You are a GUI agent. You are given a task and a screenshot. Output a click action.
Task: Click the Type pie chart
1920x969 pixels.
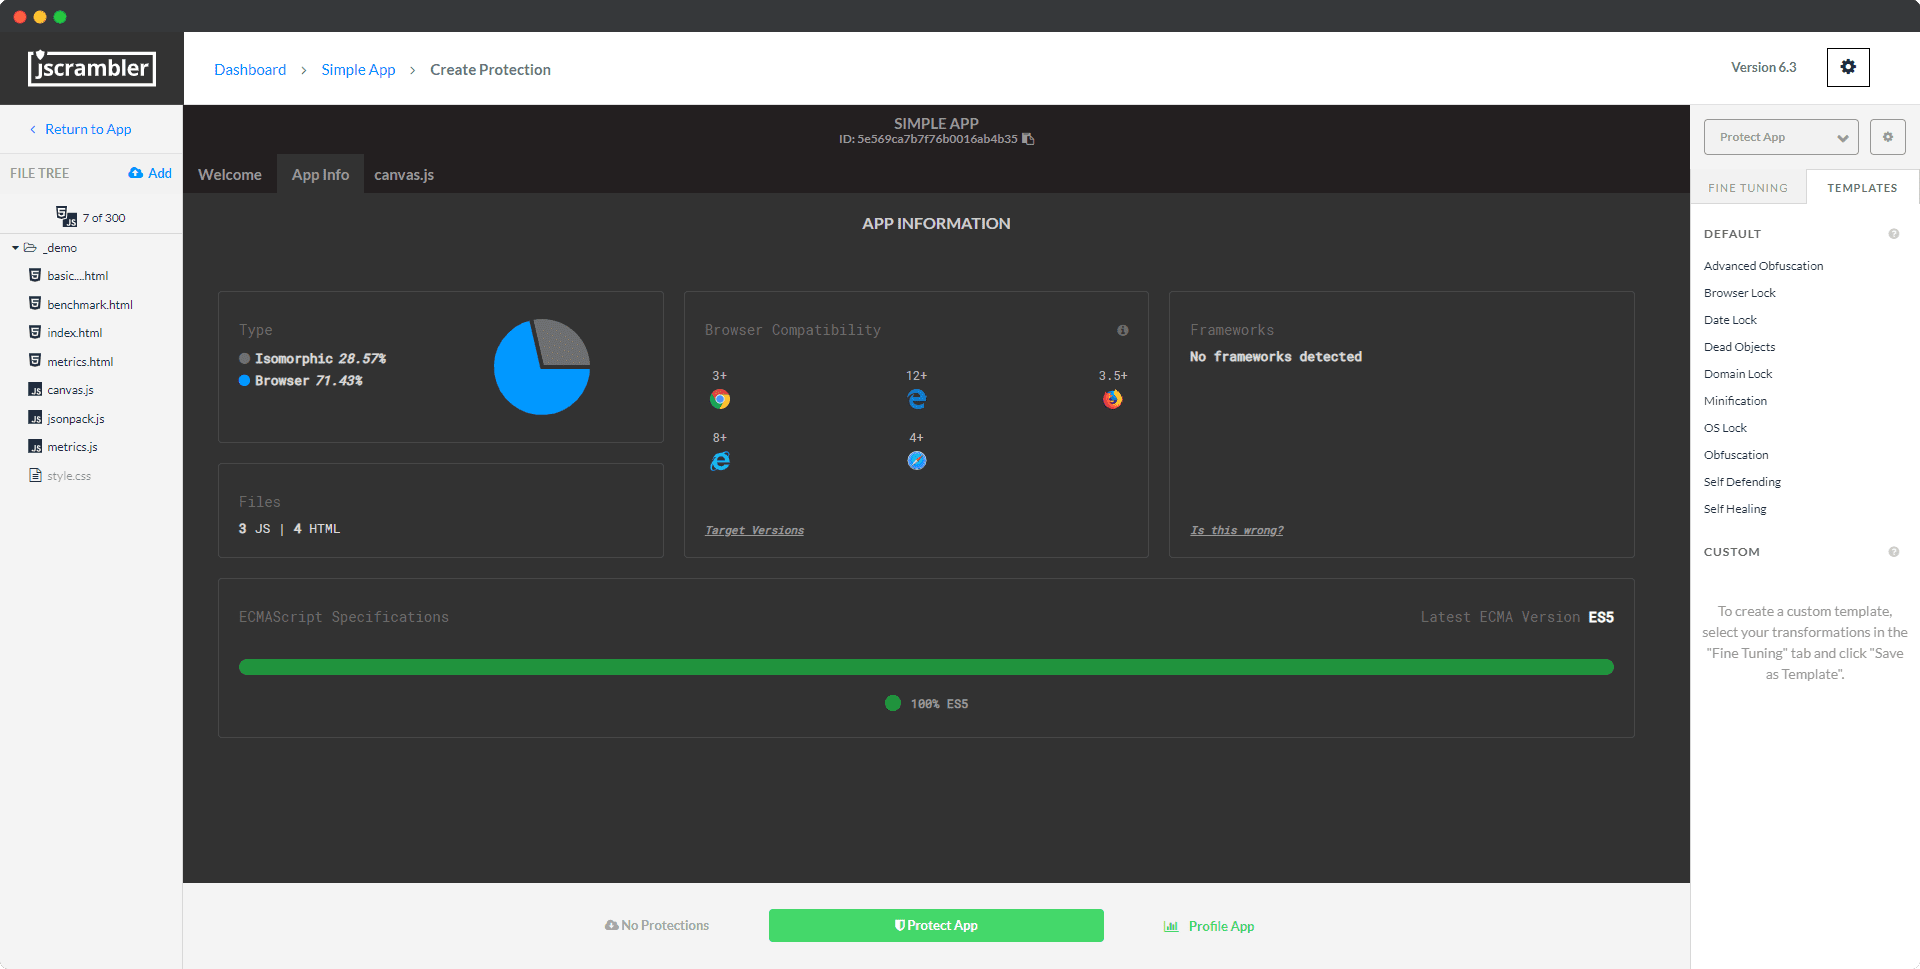(542, 367)
